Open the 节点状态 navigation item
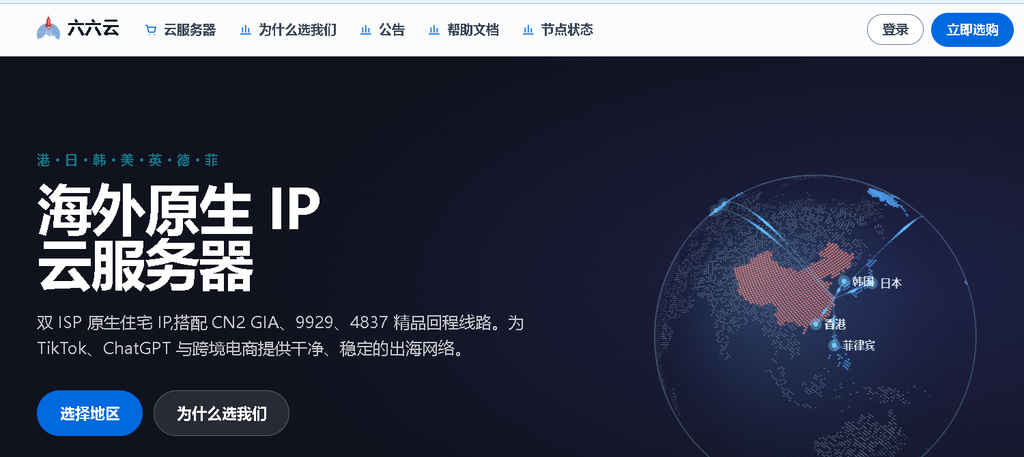This screenshot has width=1024, height=457. (567, 30)
